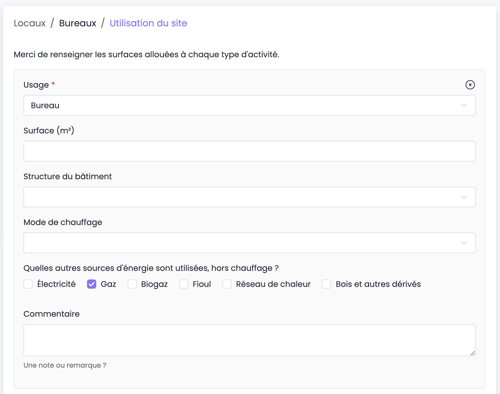Click inside the Commentaire text area

249,340
